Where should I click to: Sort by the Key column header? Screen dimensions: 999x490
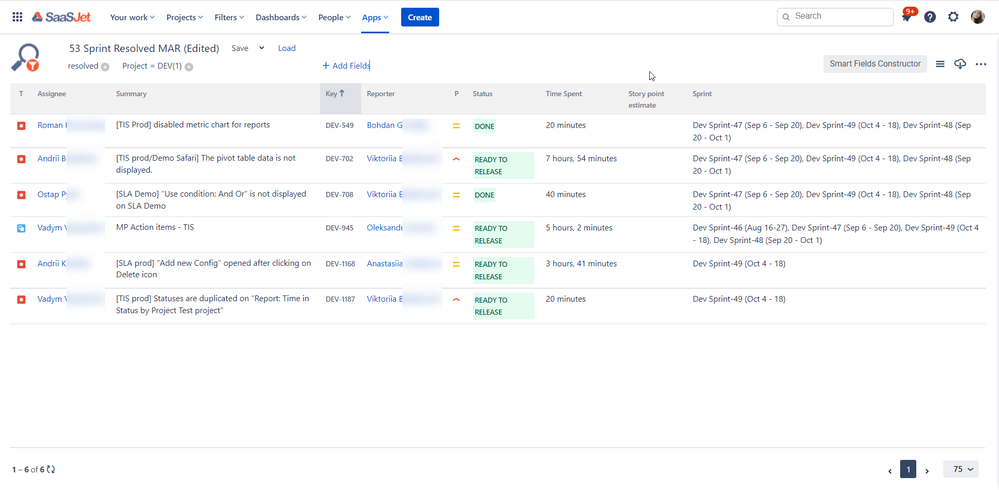340,99
